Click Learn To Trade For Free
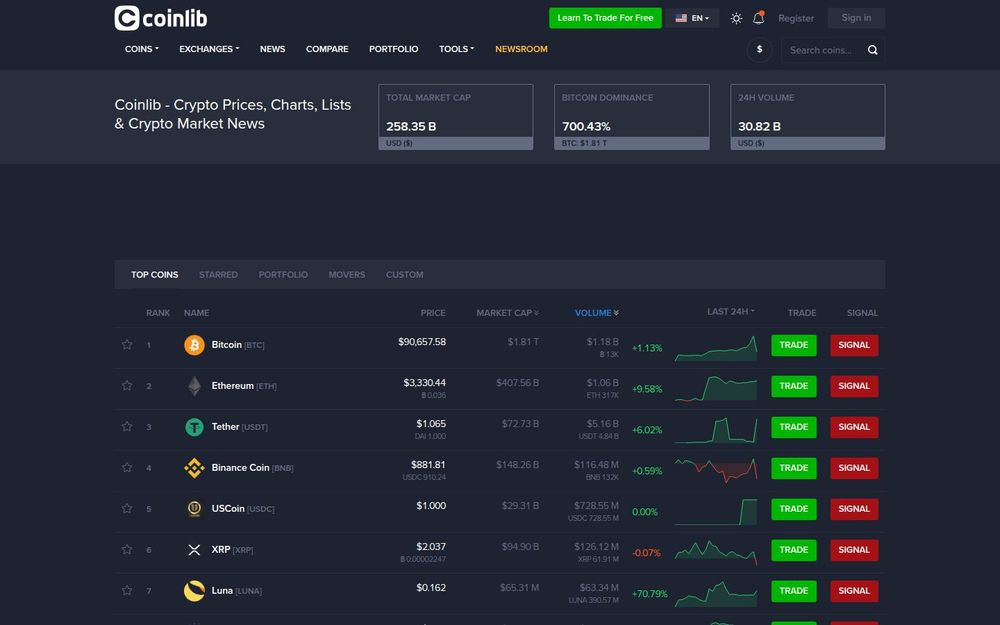1000x625 pixels. pyautogui.click(x=605, y=18)
